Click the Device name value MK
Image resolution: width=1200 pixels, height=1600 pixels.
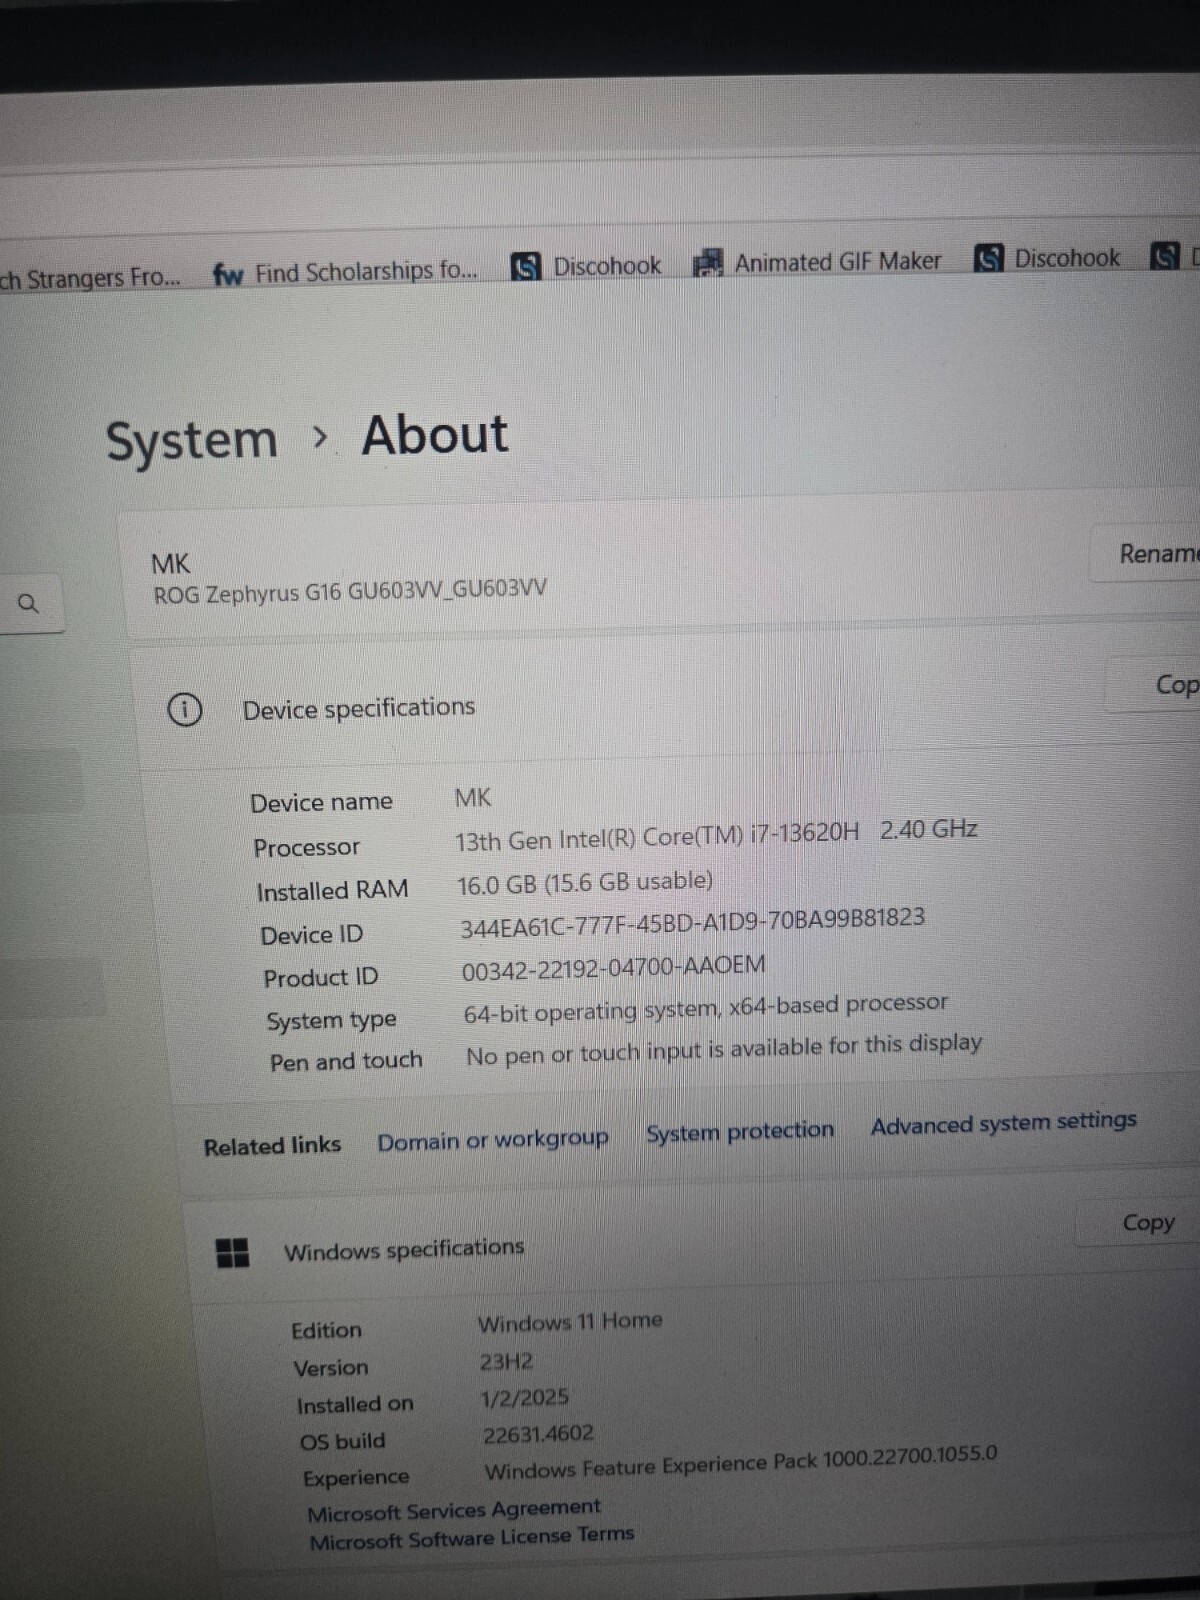tap(473, 798)
